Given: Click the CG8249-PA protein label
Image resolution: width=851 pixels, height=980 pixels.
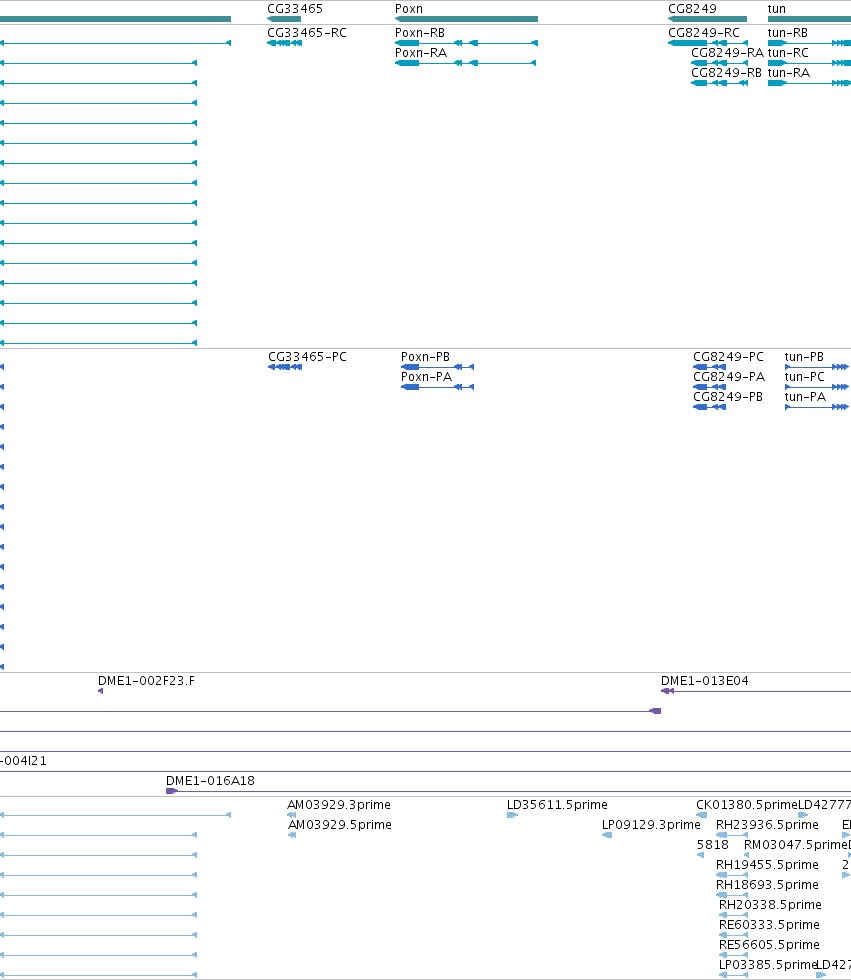Looking at the screenshot, I should (729, 376).
